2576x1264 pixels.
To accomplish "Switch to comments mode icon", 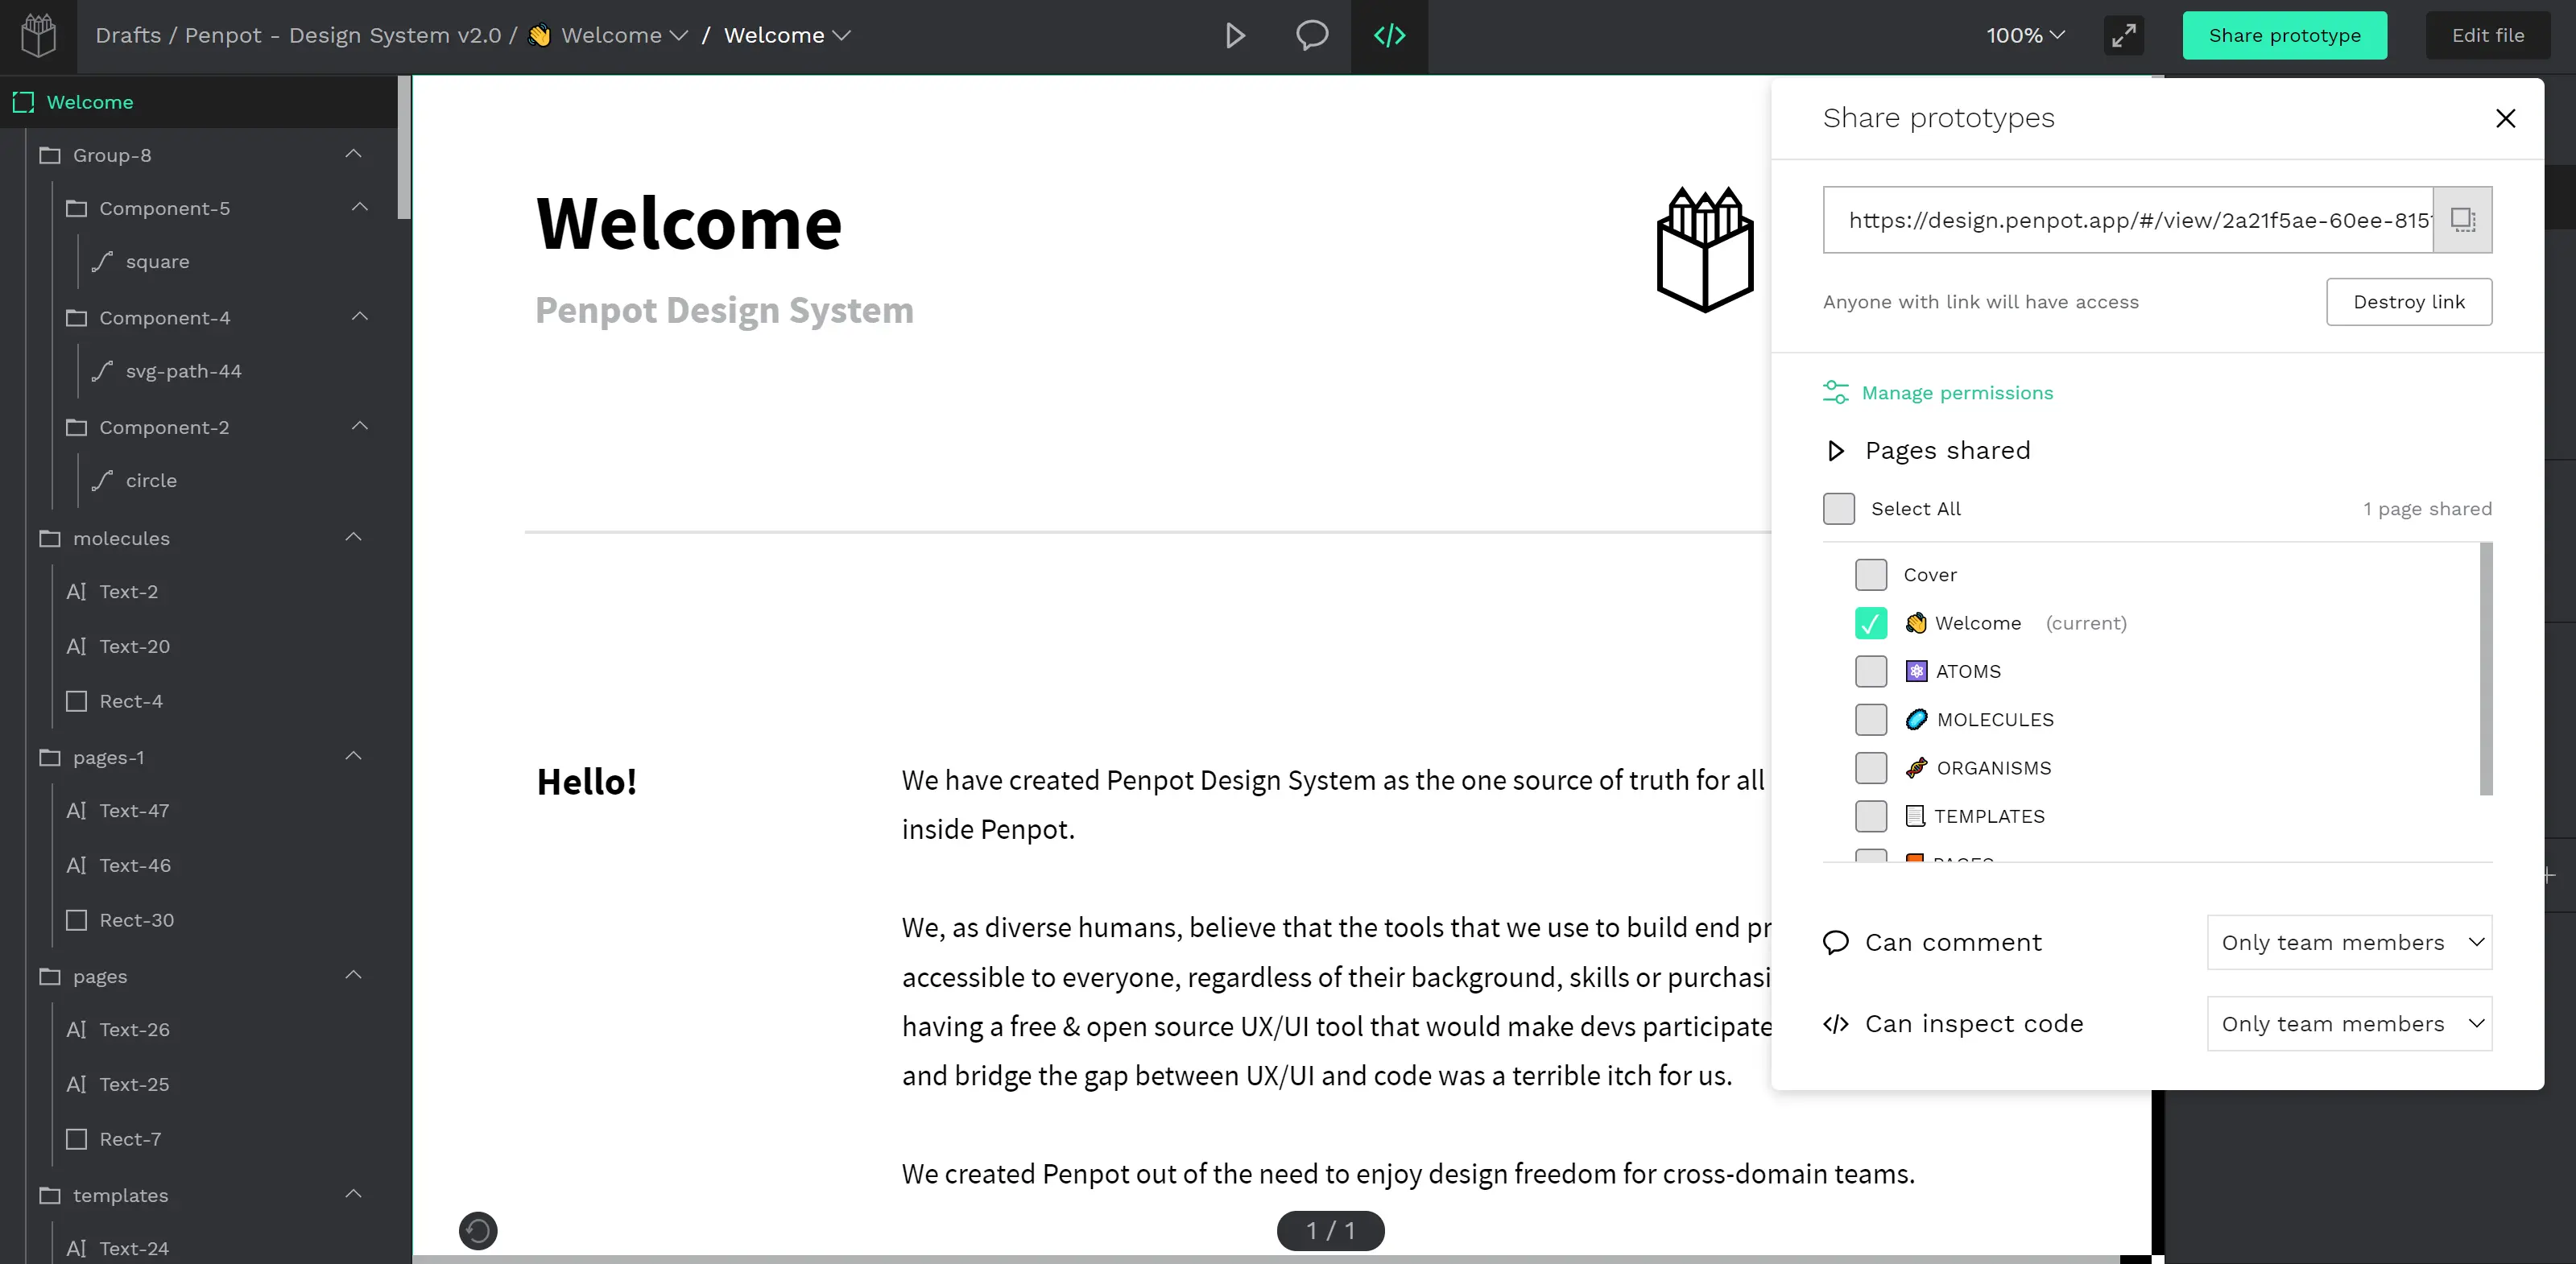I will click(x=1312, y=36).
